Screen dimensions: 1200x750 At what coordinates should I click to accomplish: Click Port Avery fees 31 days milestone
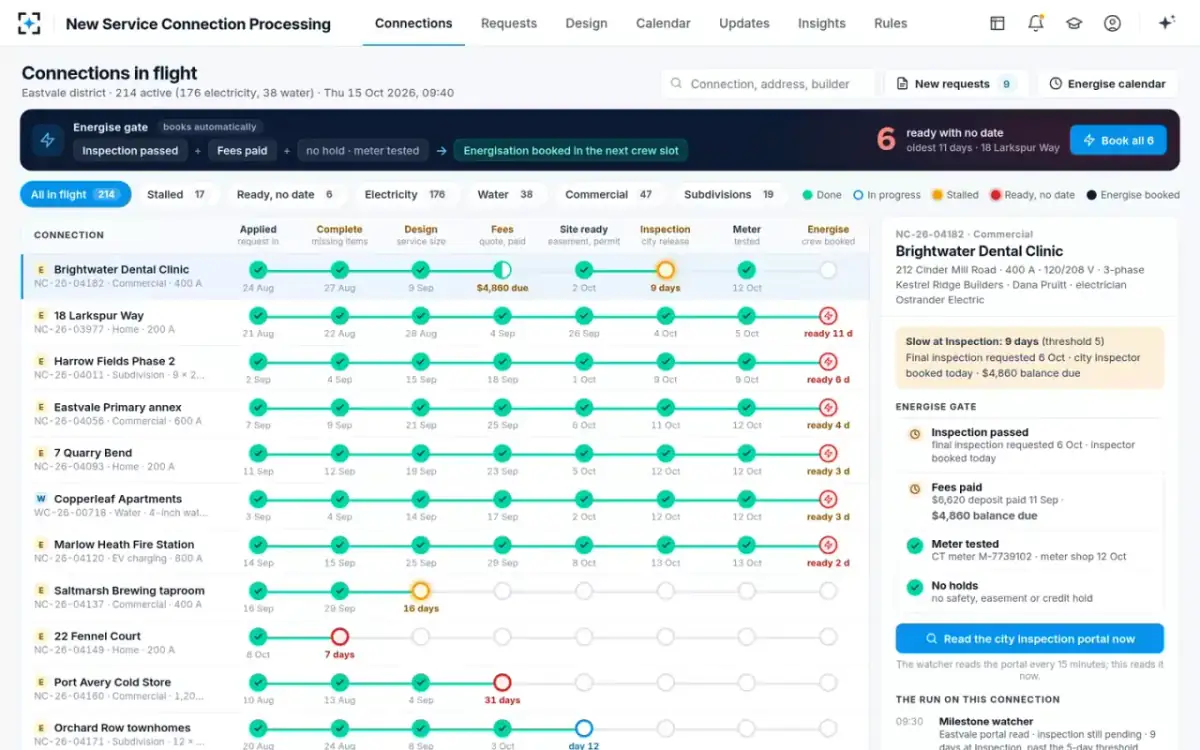pos(502,682)
